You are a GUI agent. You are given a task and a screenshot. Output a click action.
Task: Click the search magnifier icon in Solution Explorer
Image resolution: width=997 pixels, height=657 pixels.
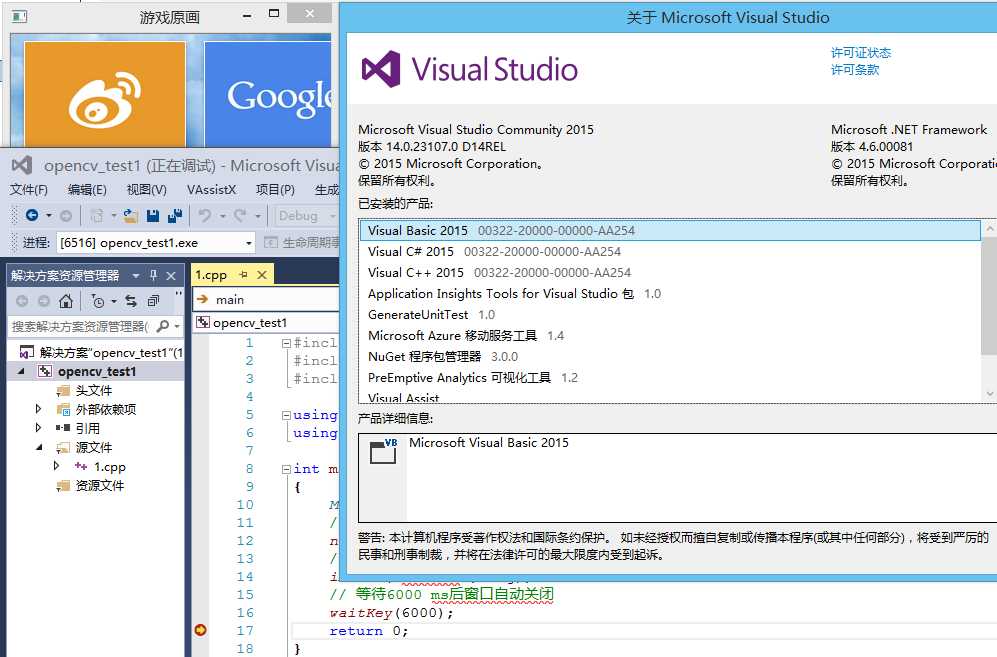(163, 326)
